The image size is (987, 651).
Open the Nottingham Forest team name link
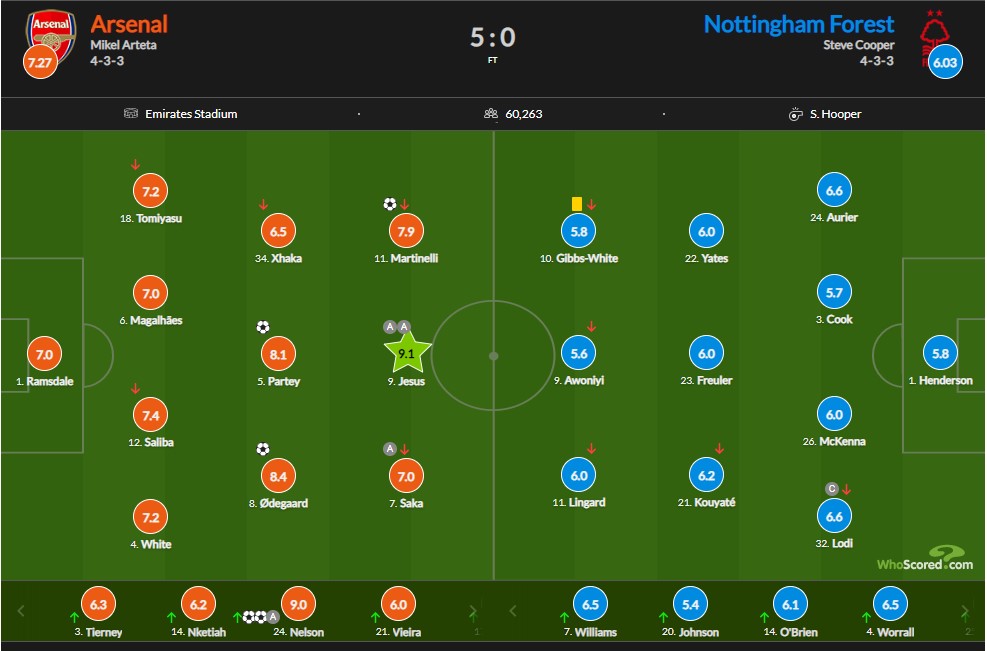coord(798,24)
